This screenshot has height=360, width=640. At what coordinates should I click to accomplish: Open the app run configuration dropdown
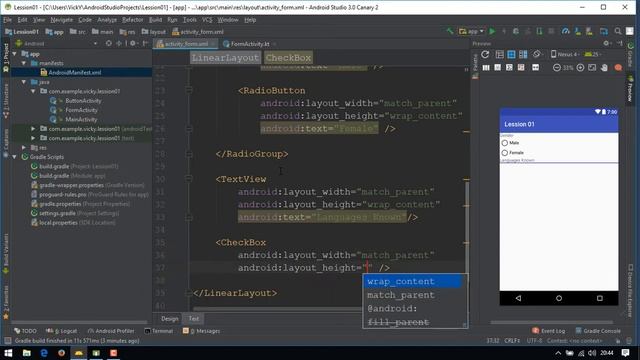point(472,31)
